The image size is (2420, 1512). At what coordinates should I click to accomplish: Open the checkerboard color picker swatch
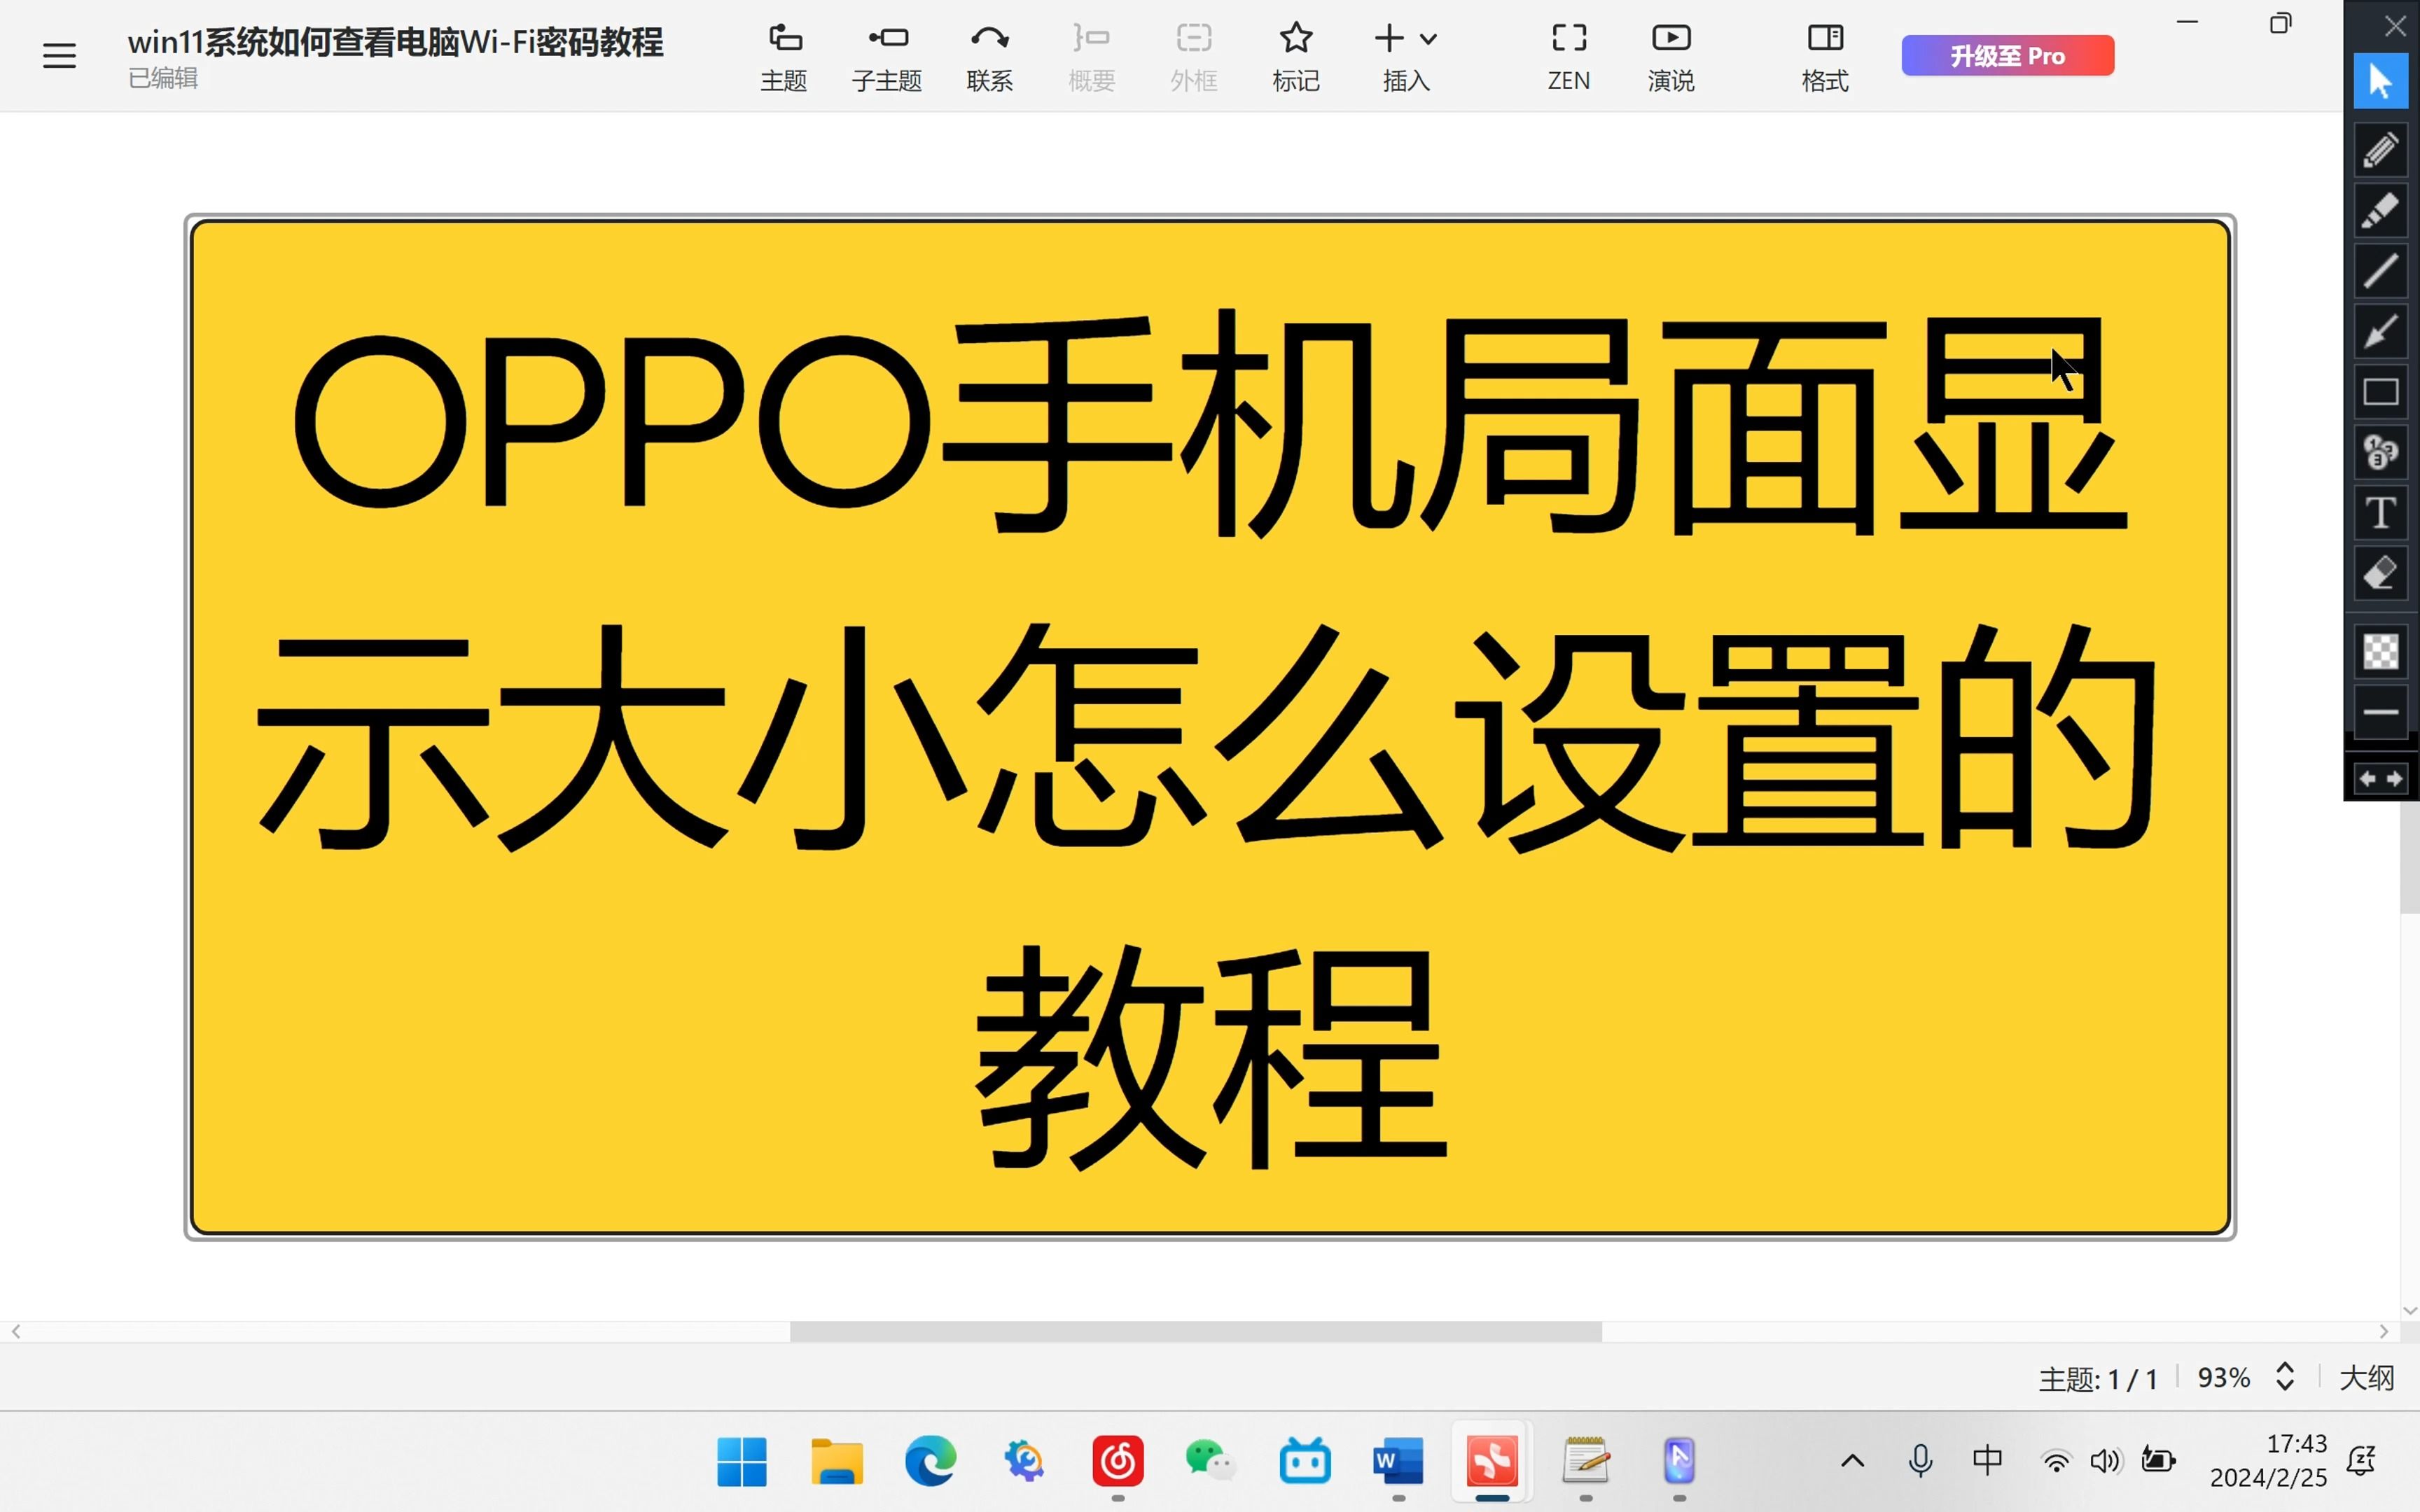point(2380,652)
